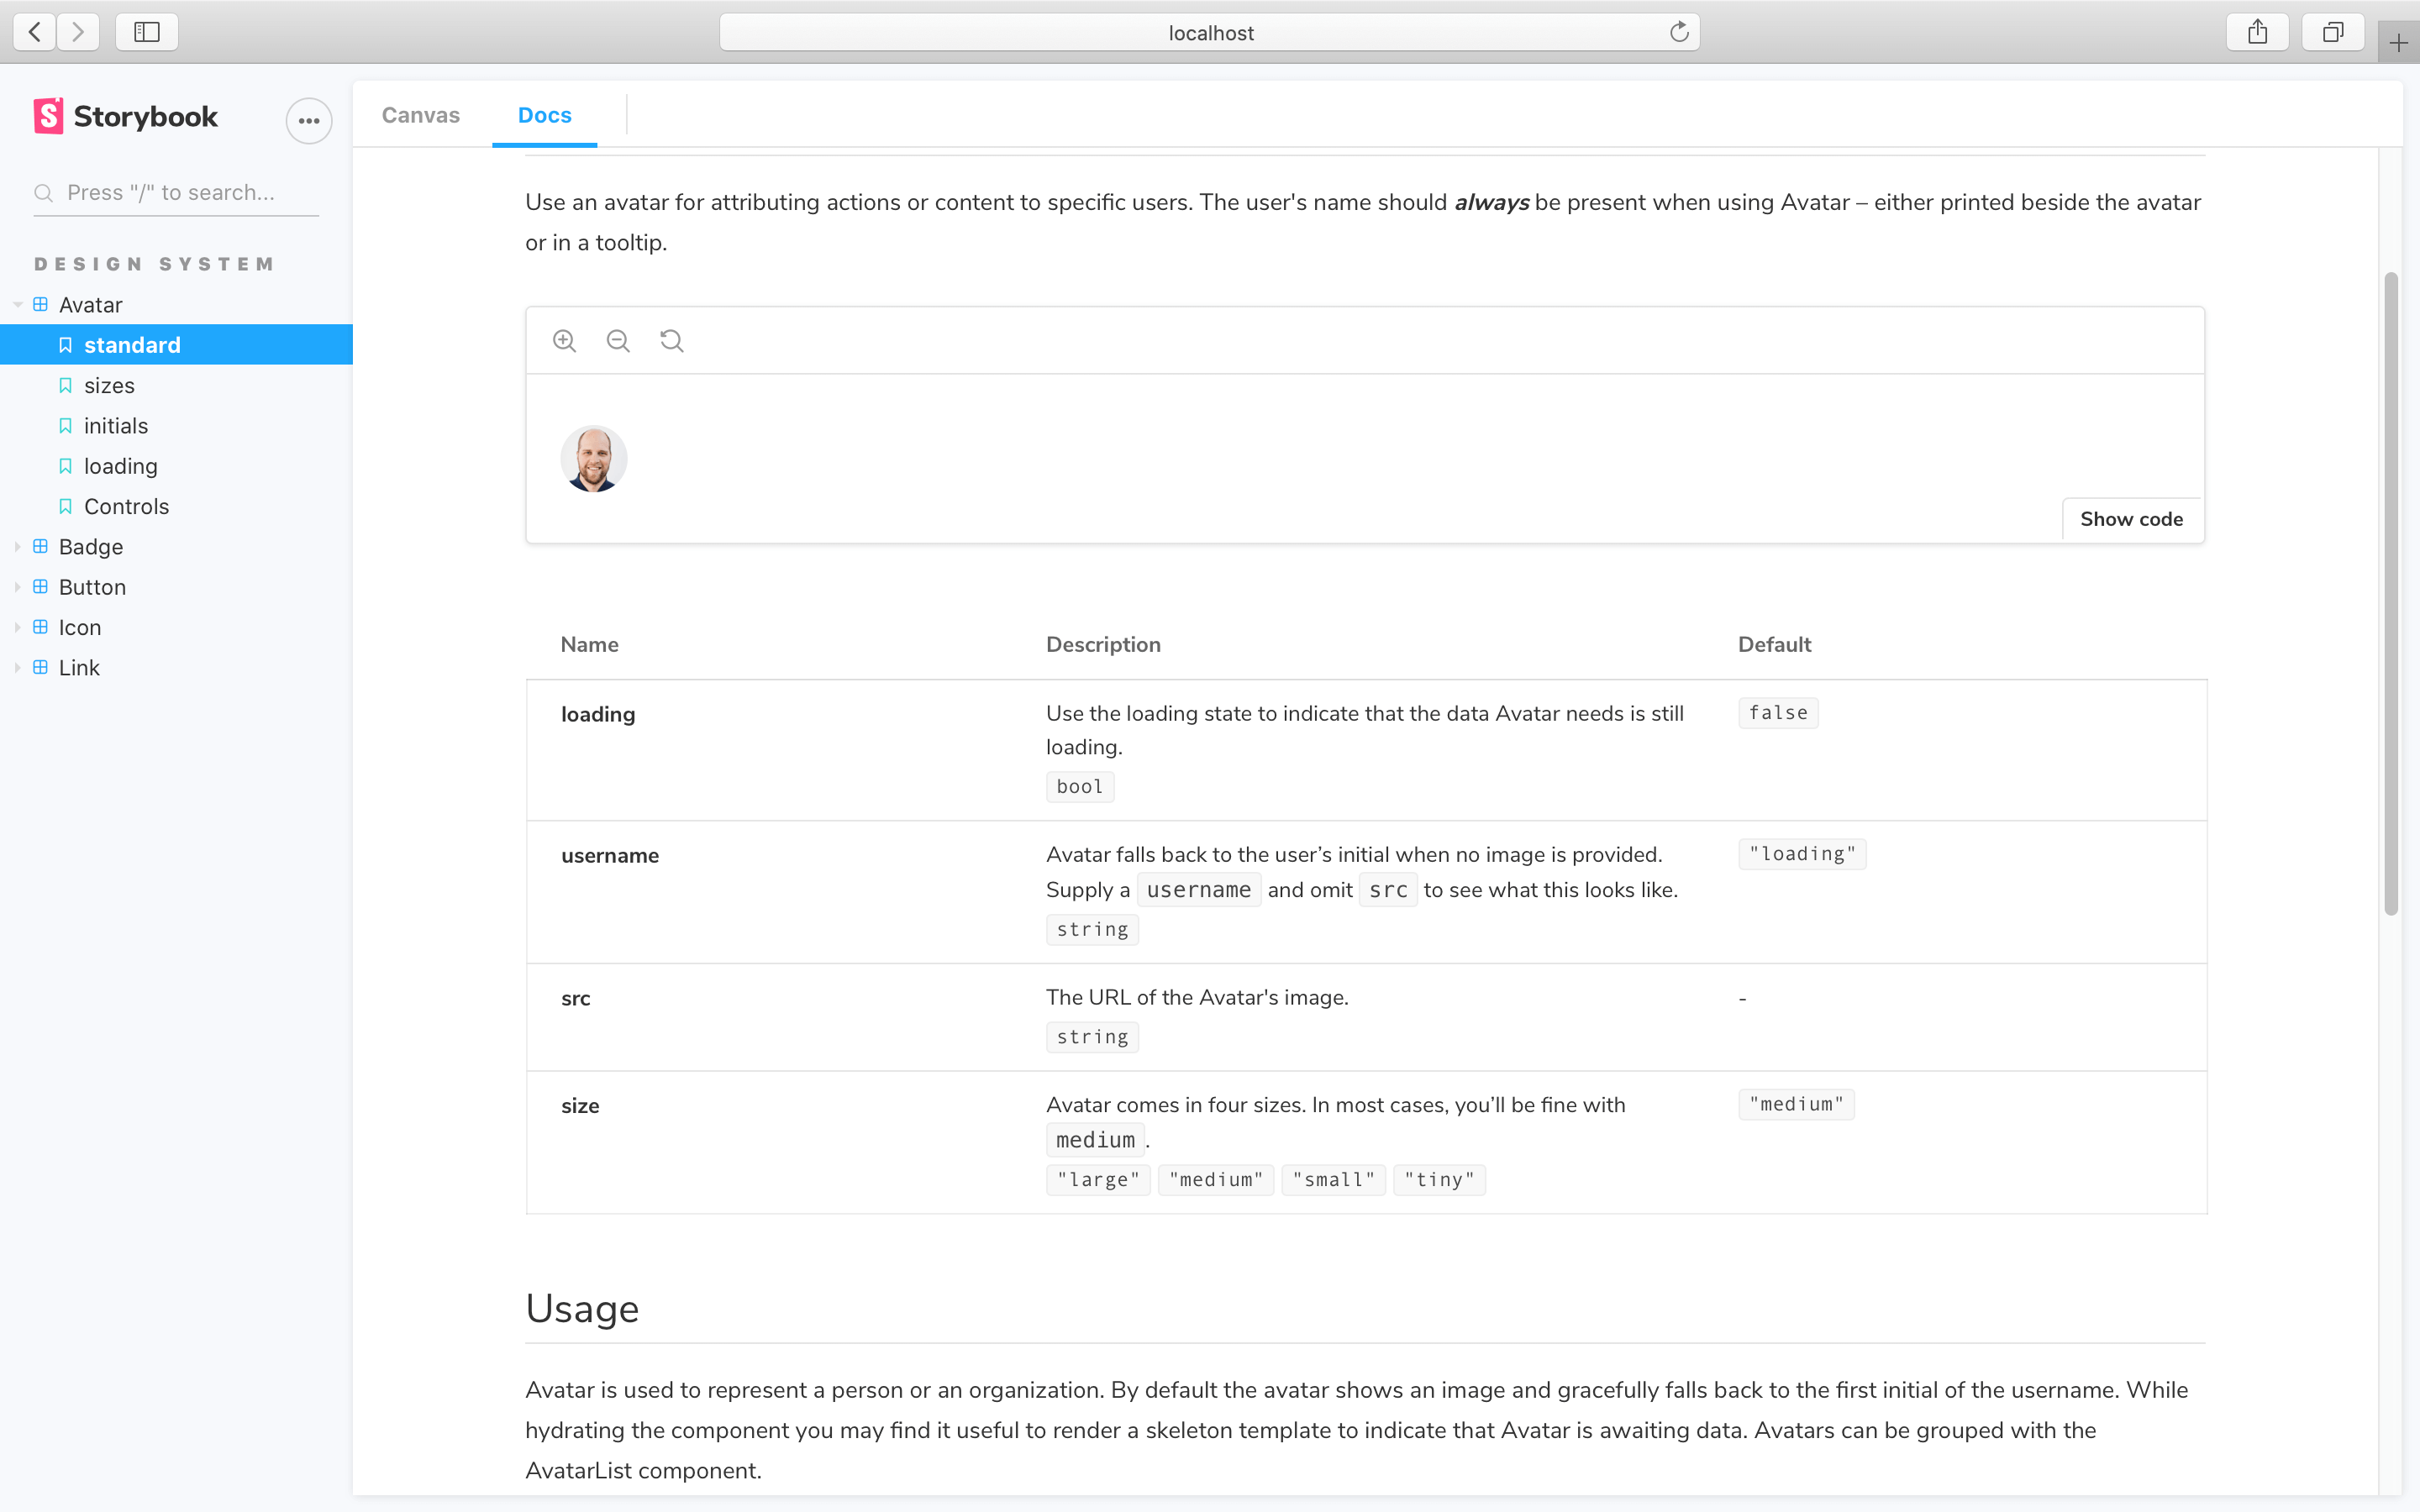2420x1512 pixels.
Task: Click the Badge component tree icon
Action: click(40, 545)
